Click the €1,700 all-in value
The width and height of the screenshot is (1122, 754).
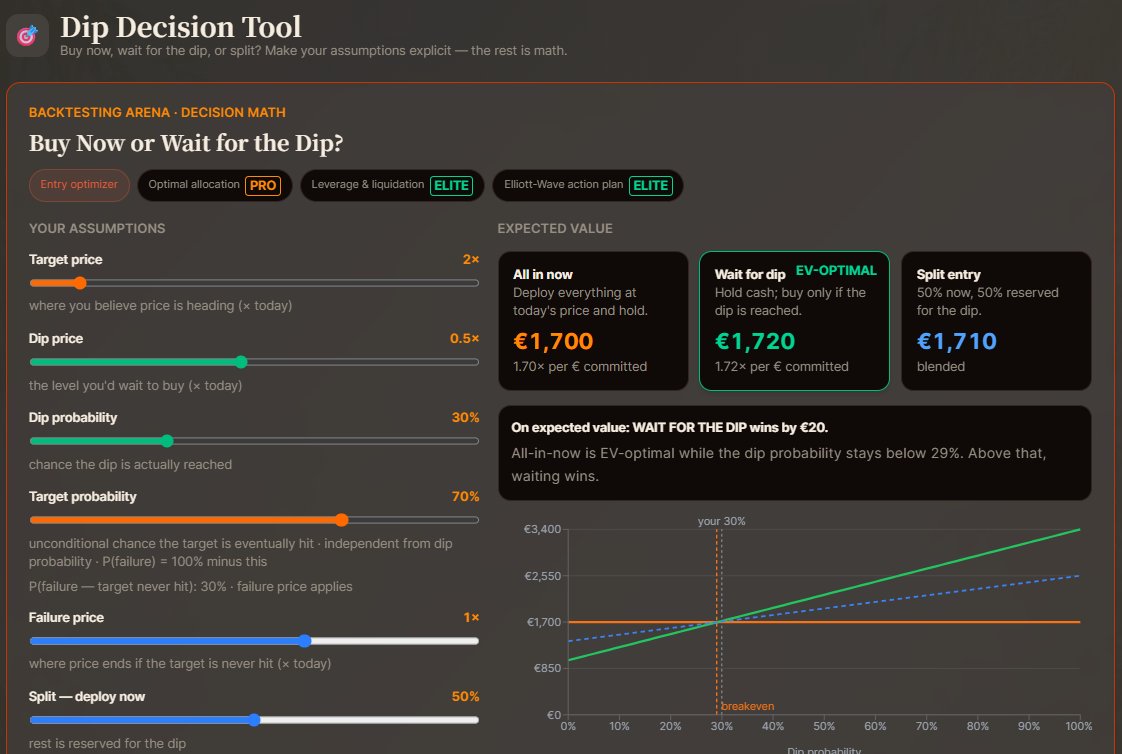click(553, 341)
